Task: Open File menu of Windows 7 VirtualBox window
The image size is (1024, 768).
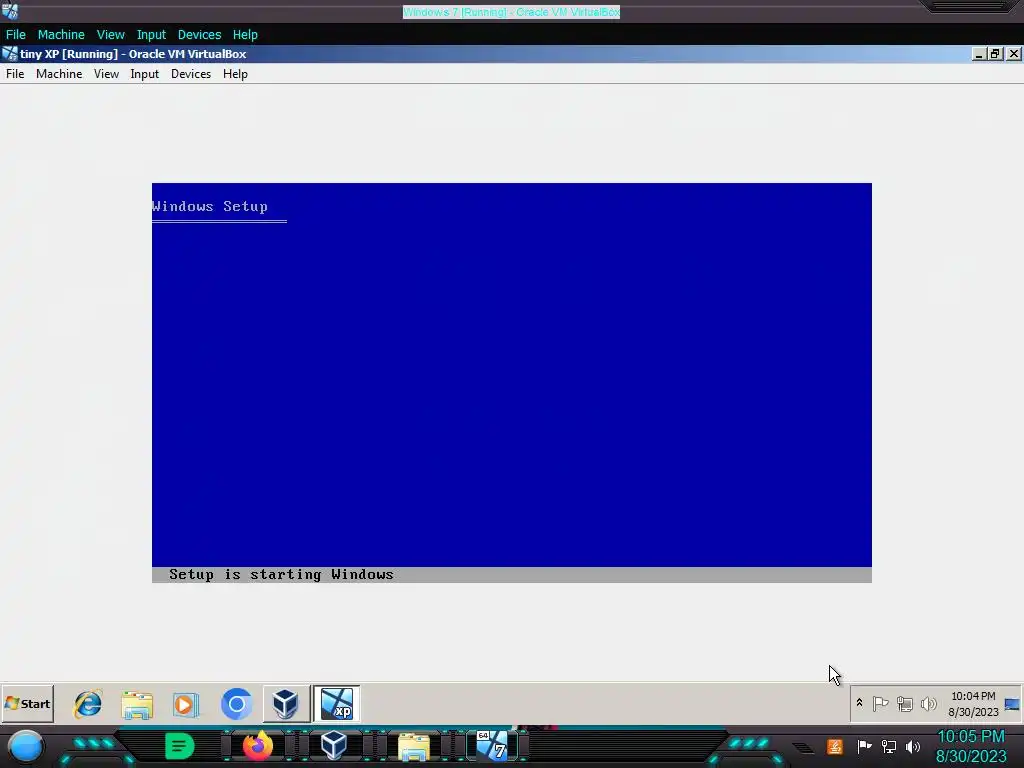Action: 16,35
